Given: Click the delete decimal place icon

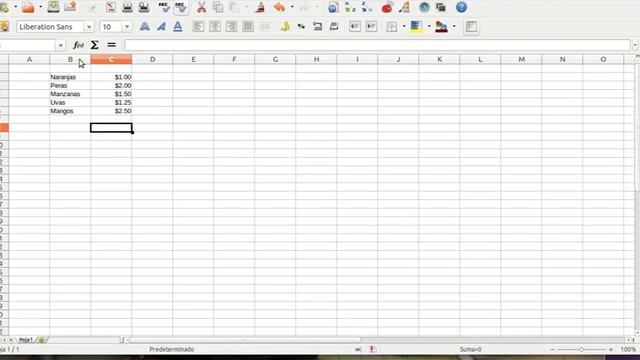Looking at the screenshot, I should [x=334, y=27].
